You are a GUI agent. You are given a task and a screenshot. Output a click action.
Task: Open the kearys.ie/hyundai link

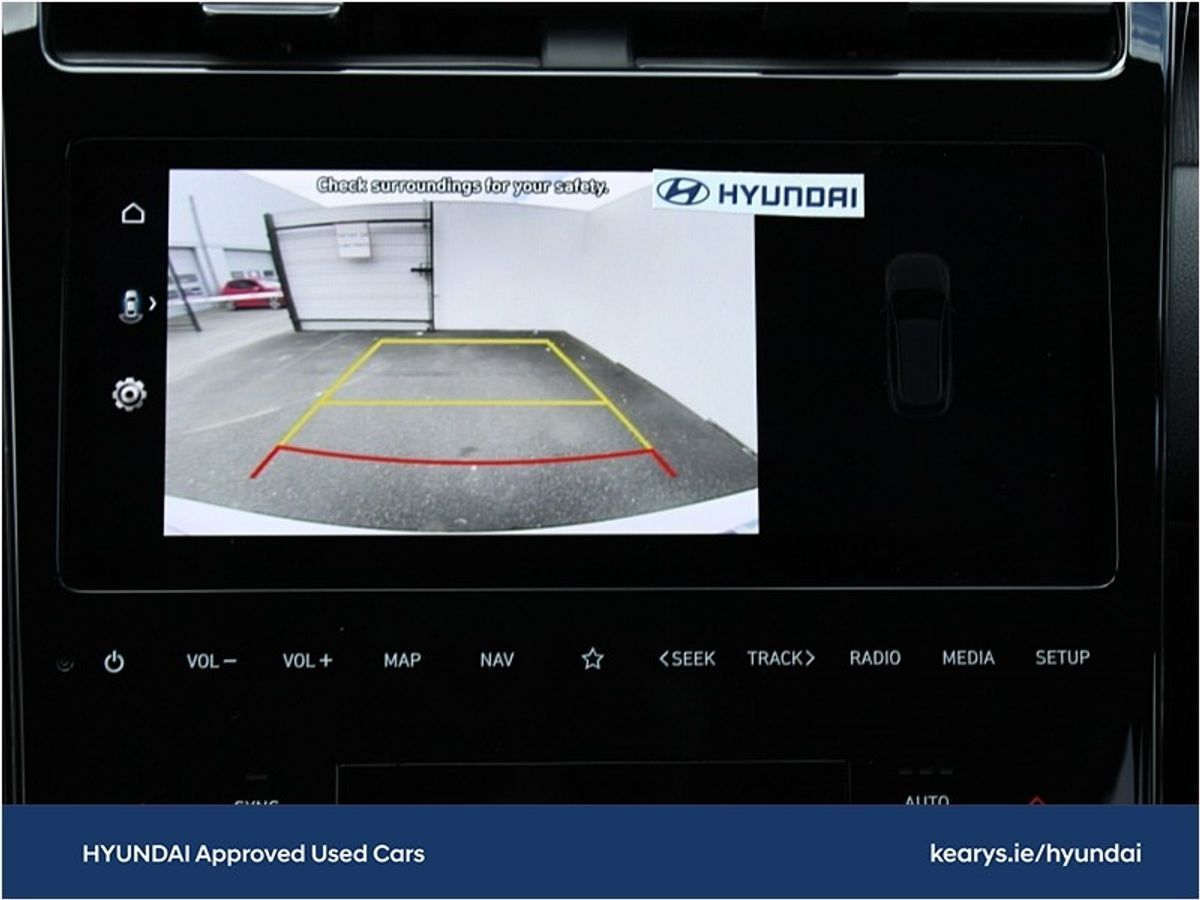1035,854
